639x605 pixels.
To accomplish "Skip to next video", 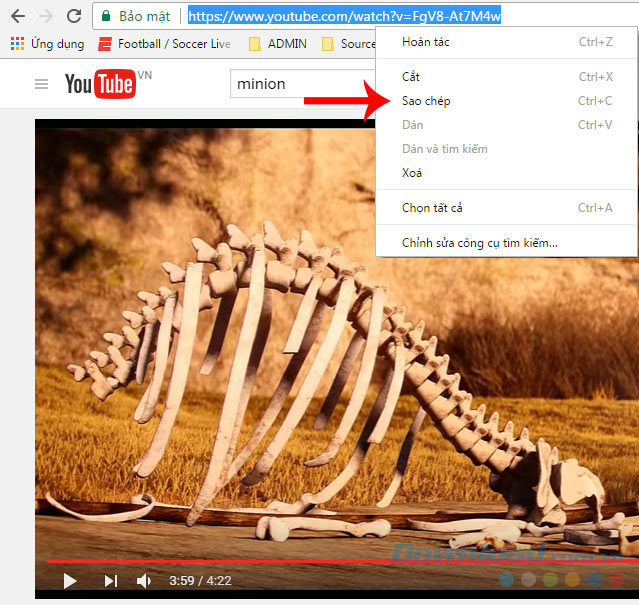I will click(111, 580).
